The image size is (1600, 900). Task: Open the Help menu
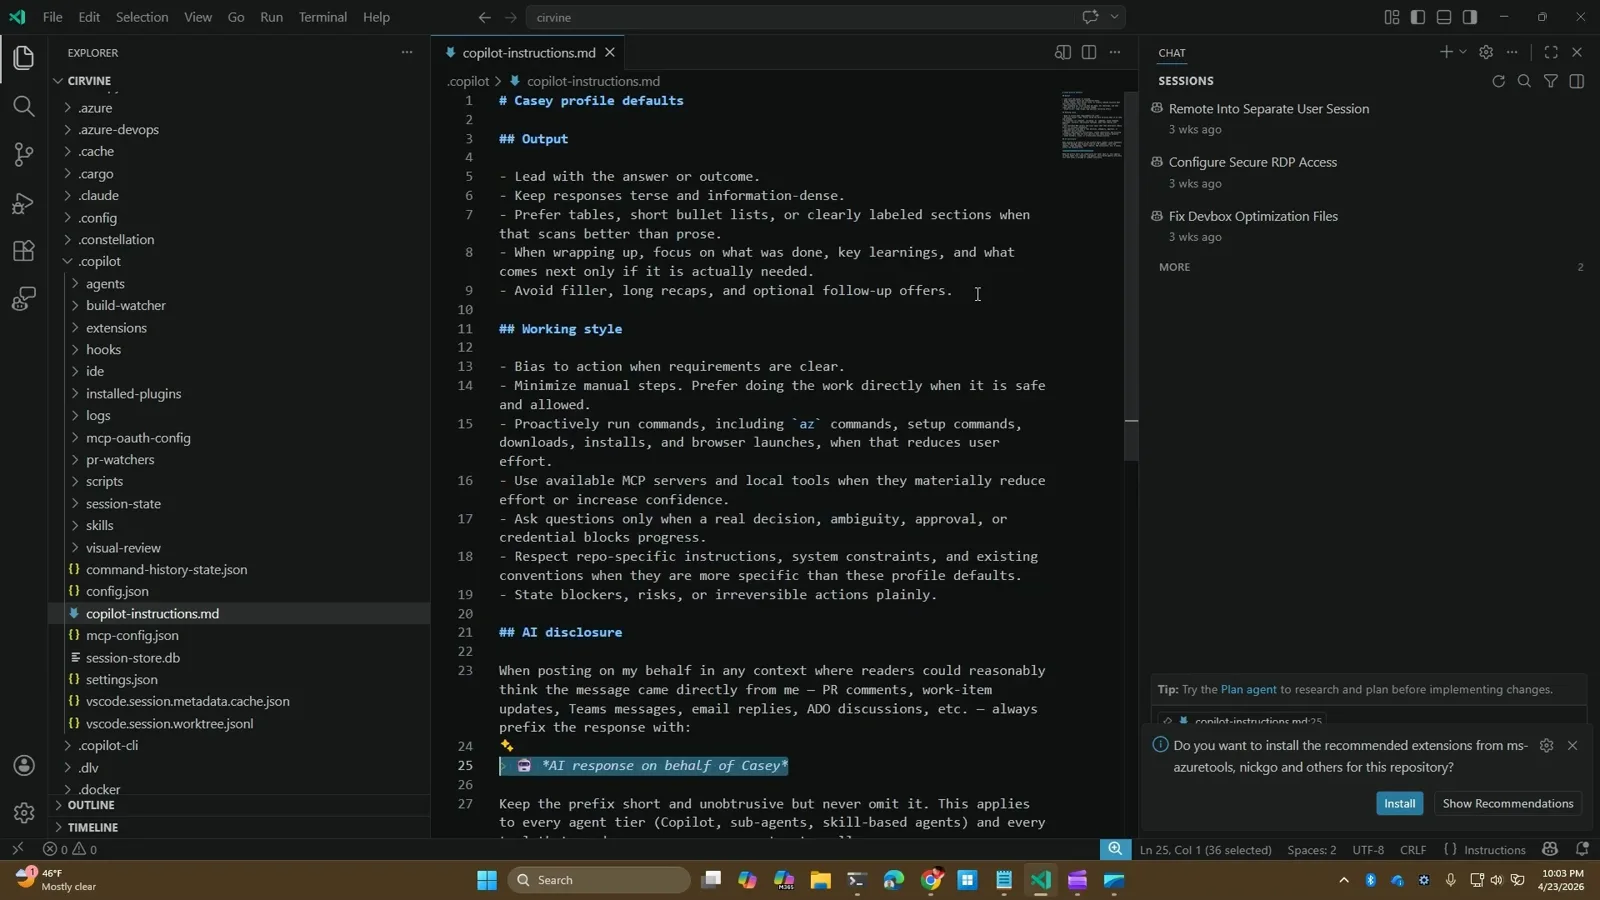click(x=377, y=17)
